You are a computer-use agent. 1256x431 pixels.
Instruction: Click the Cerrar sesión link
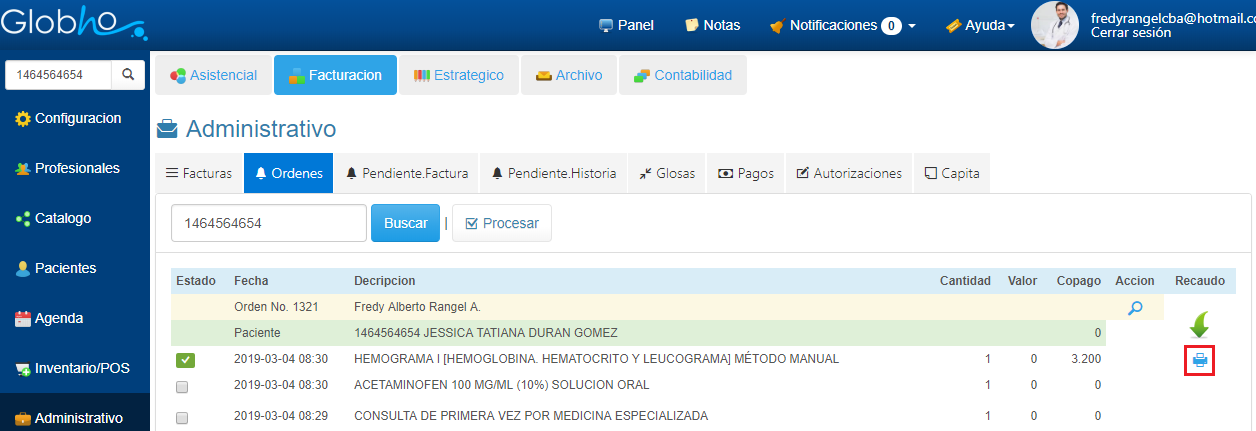pos(1130,33)
